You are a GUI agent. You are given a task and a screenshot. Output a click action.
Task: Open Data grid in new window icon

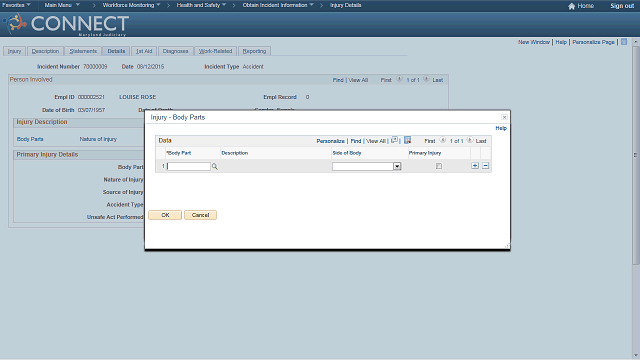tap(394, 140)
